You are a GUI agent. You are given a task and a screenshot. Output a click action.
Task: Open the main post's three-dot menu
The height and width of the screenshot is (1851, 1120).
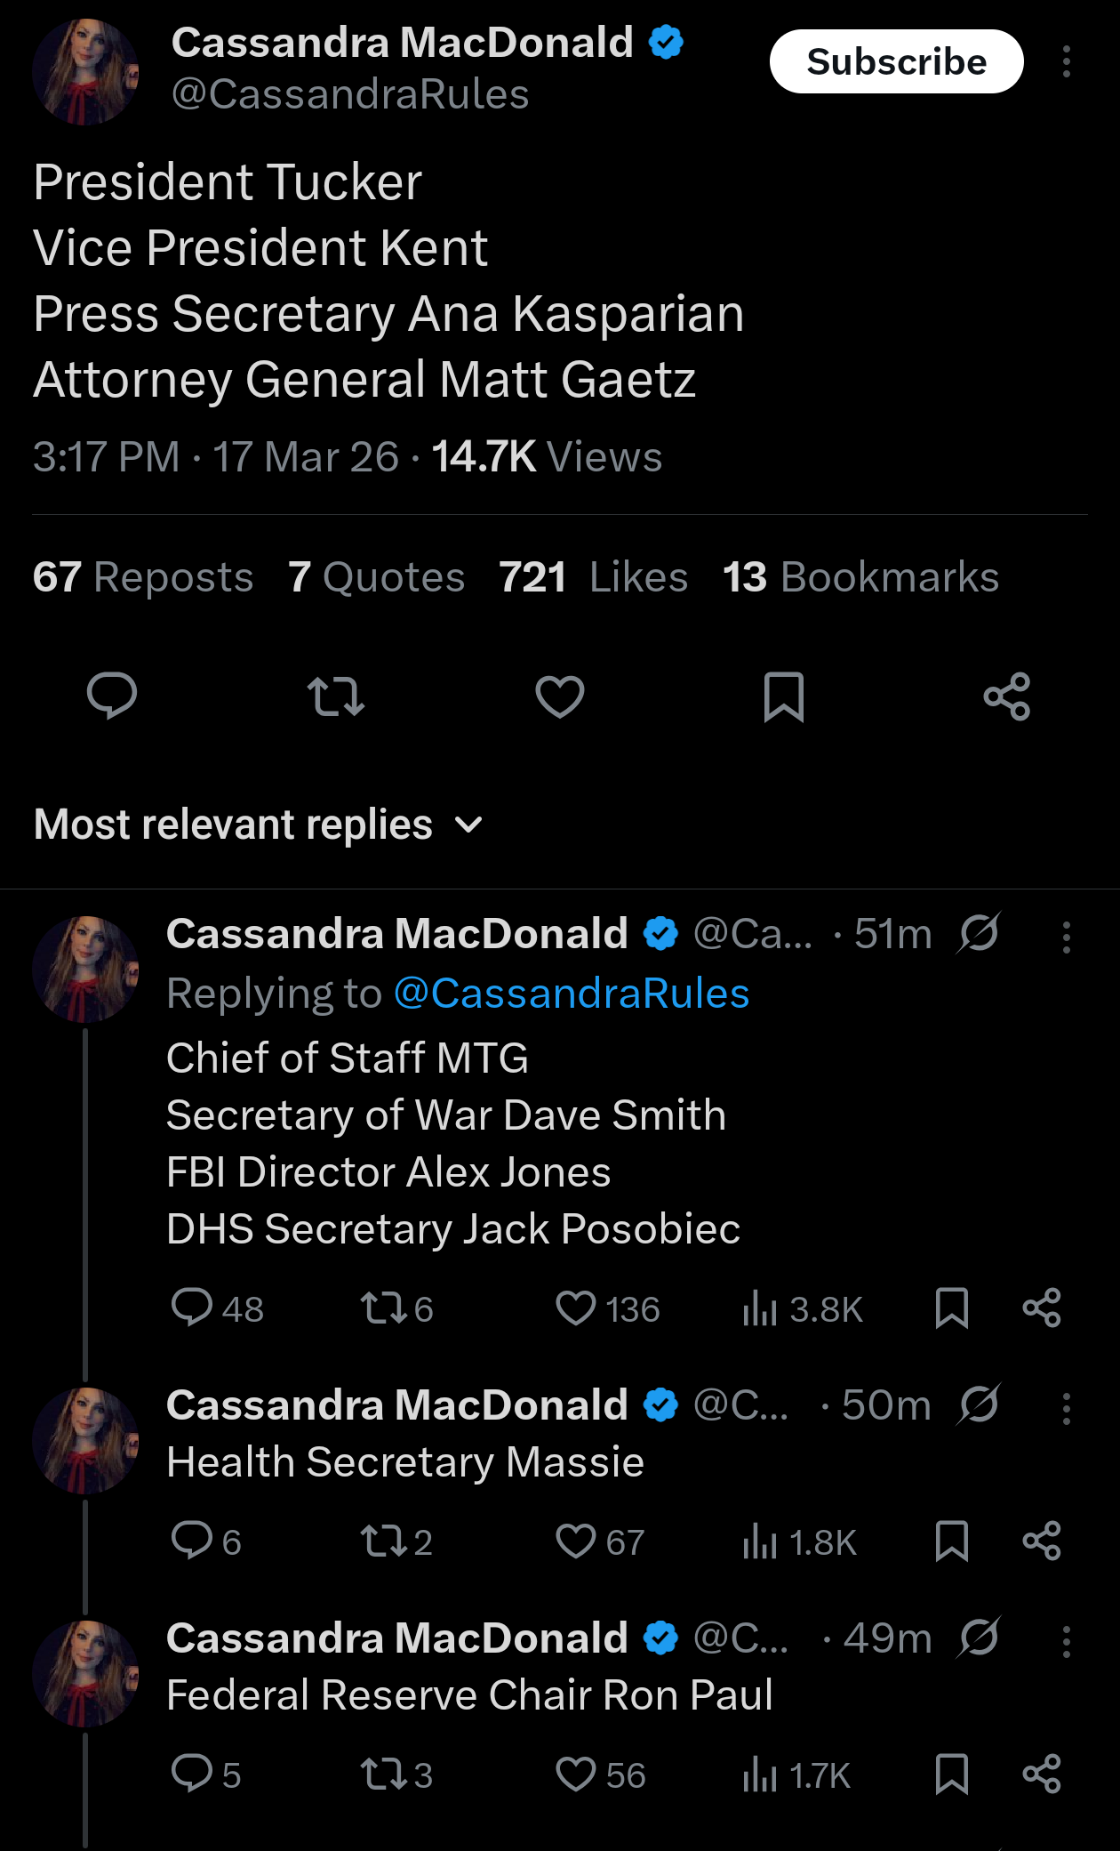(1066, 62)
